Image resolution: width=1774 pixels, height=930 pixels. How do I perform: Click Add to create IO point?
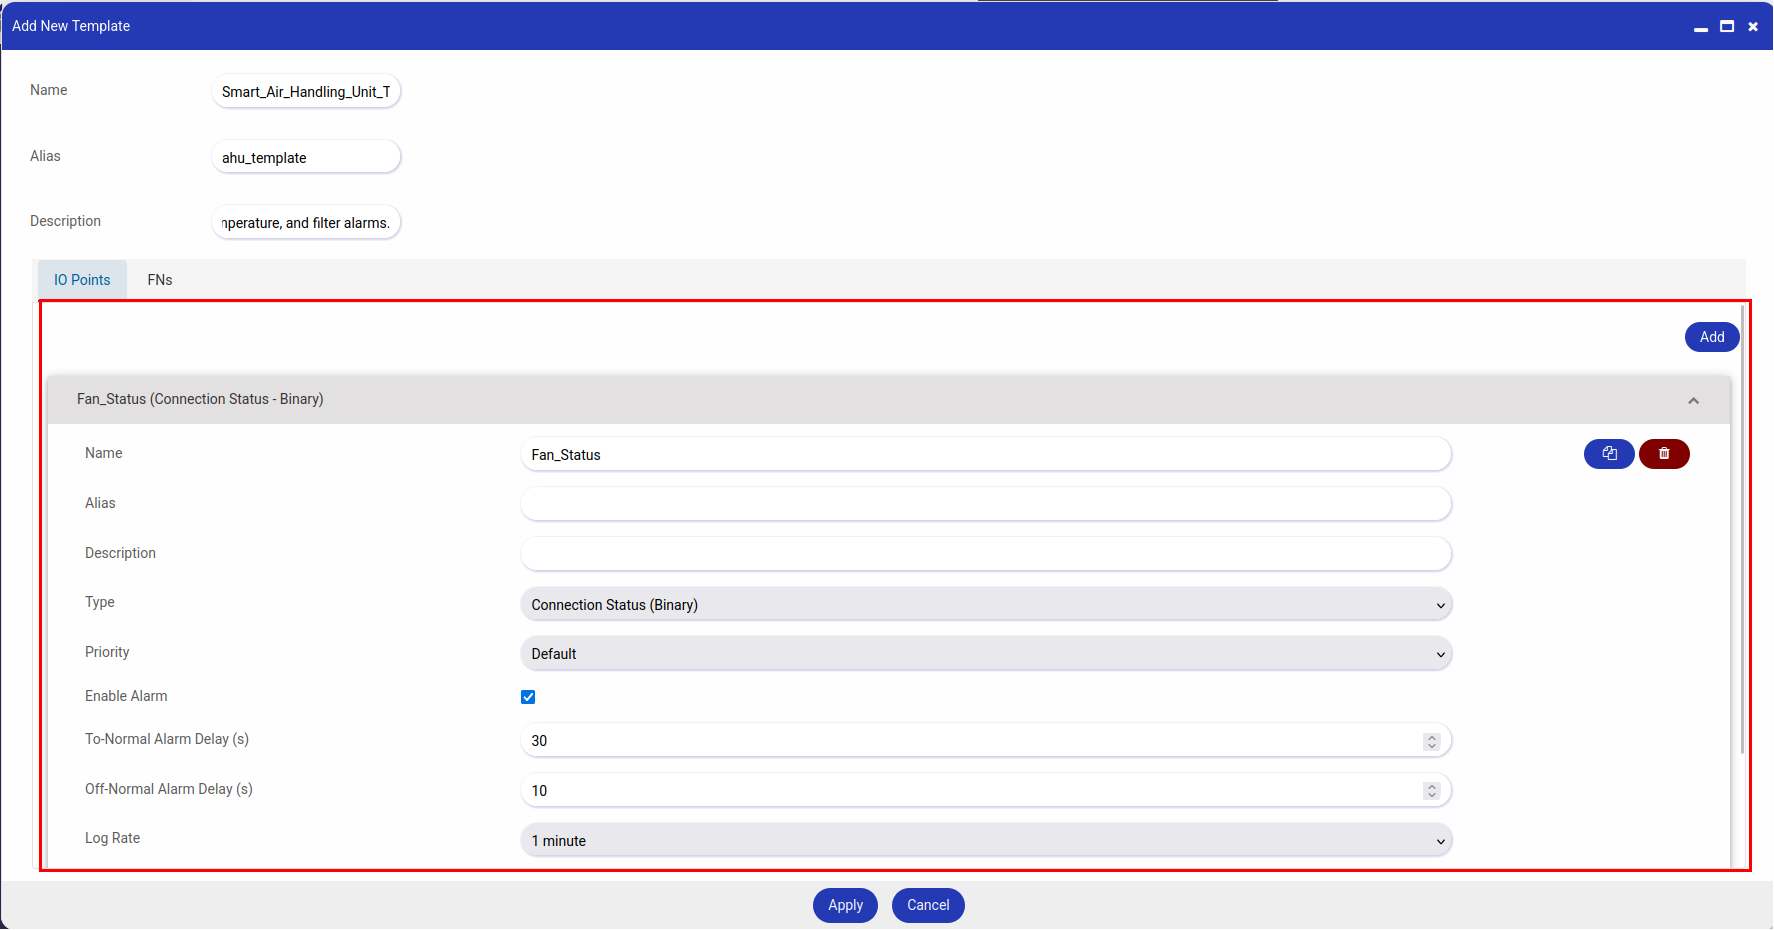point(1712,337)
